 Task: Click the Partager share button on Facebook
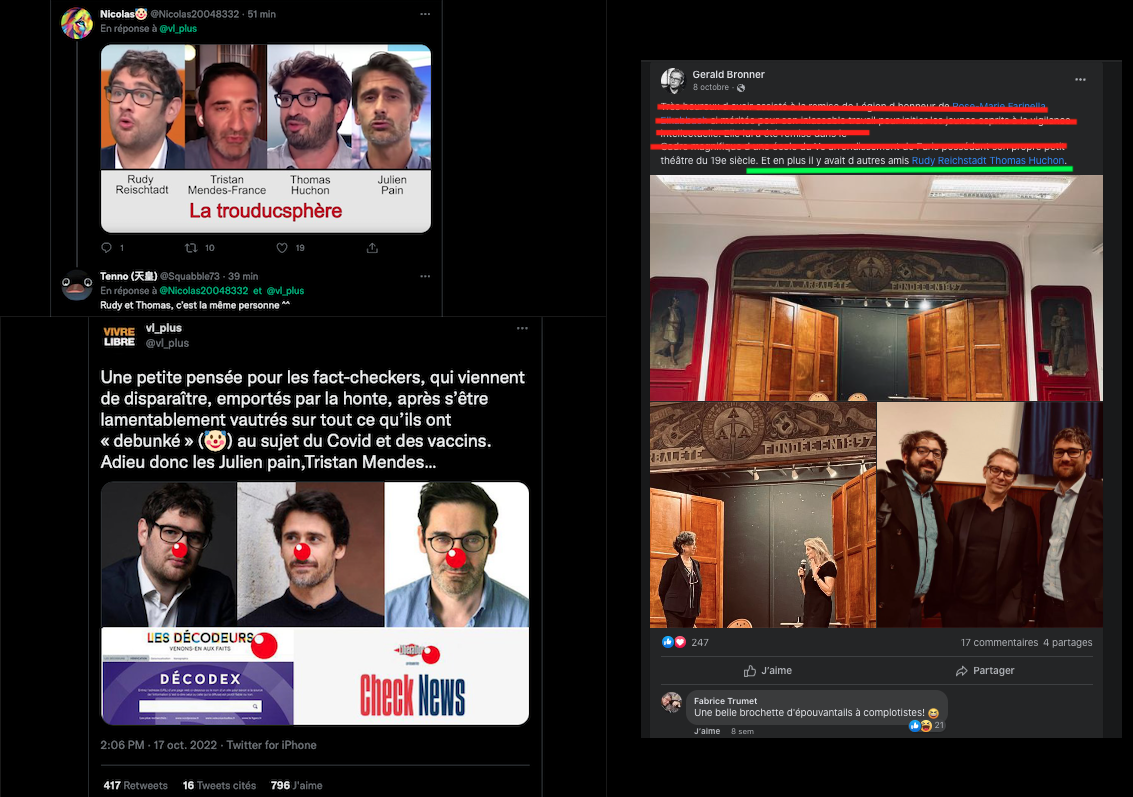(x=984, y=671)
